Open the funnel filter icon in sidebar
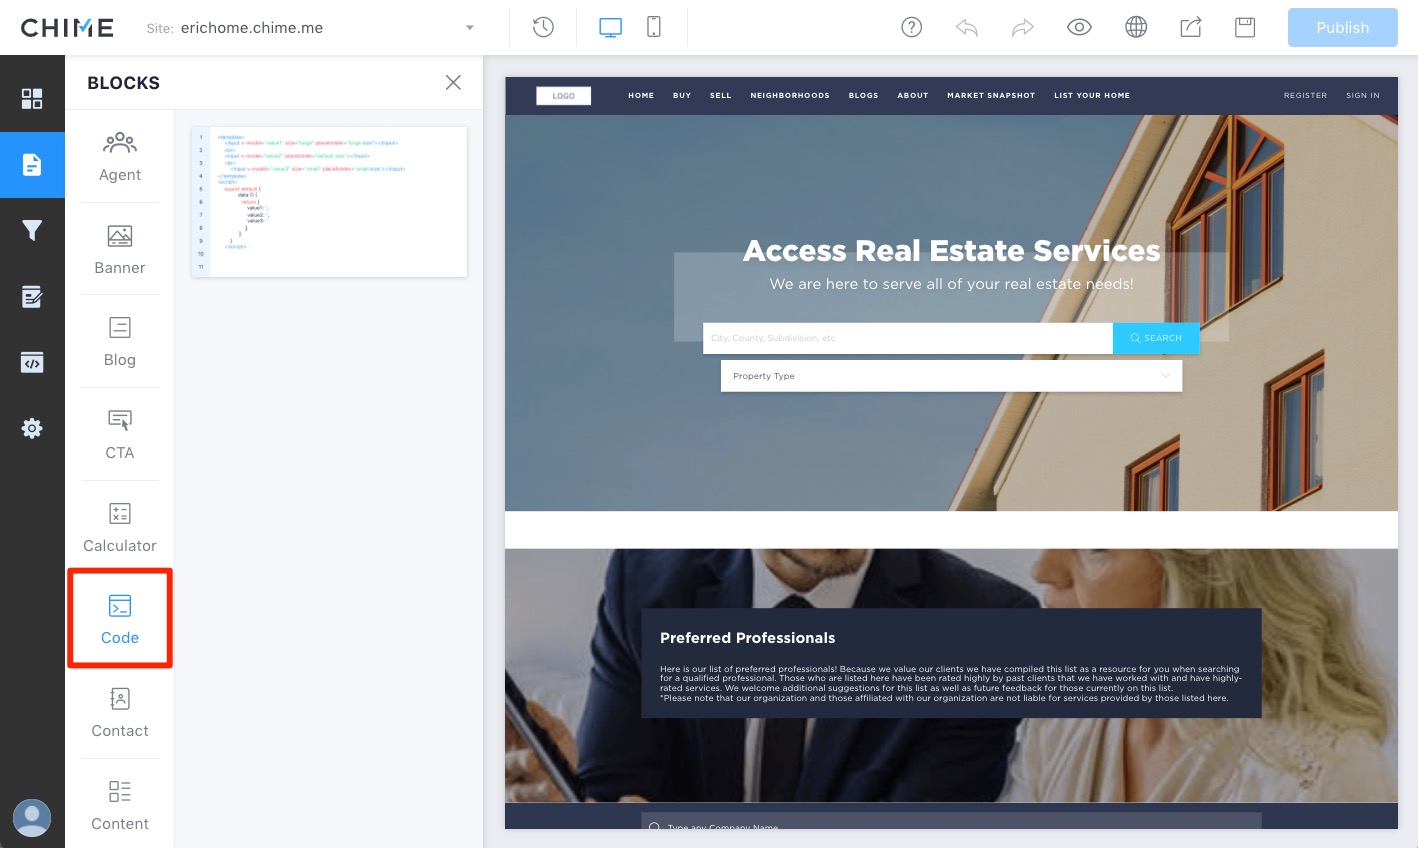 (32, 231)
